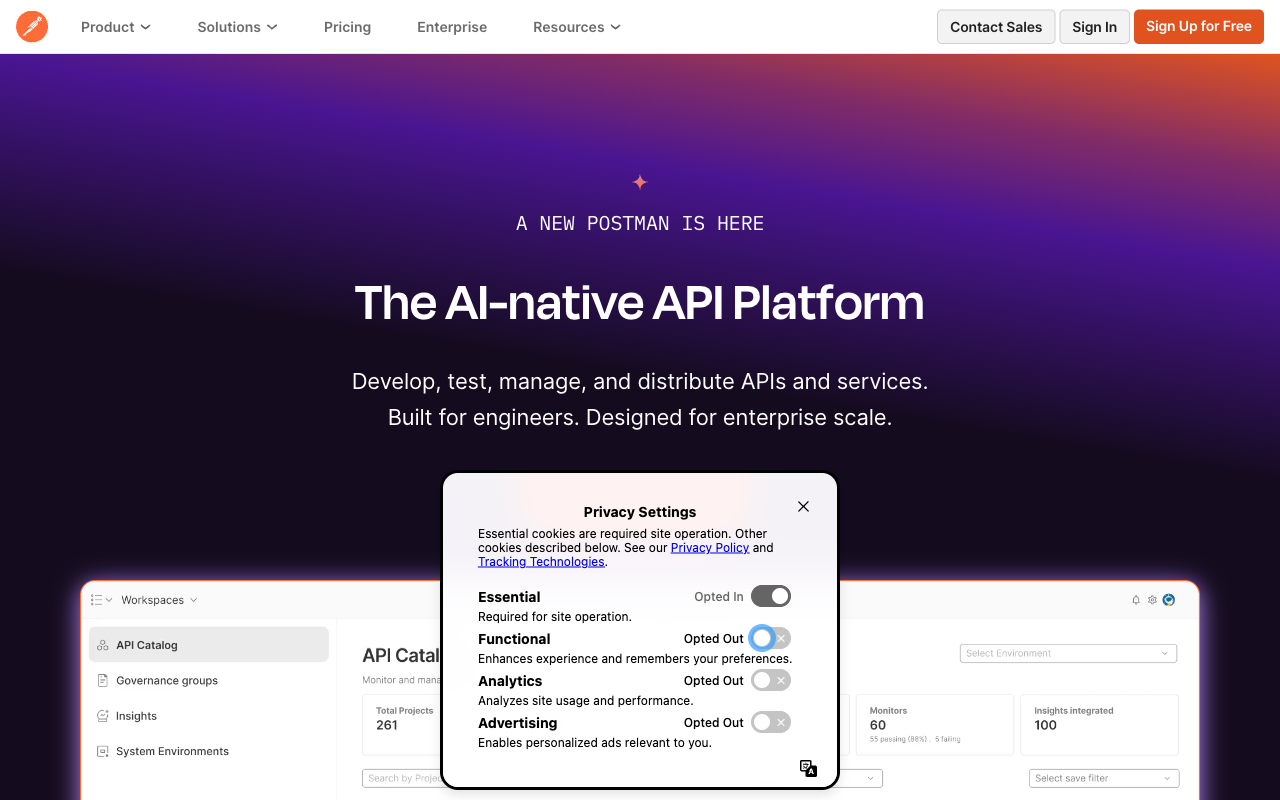This screenshot has height=800, width=1280.
Task: Open the Tracking Technologies link
Action: 541,562
